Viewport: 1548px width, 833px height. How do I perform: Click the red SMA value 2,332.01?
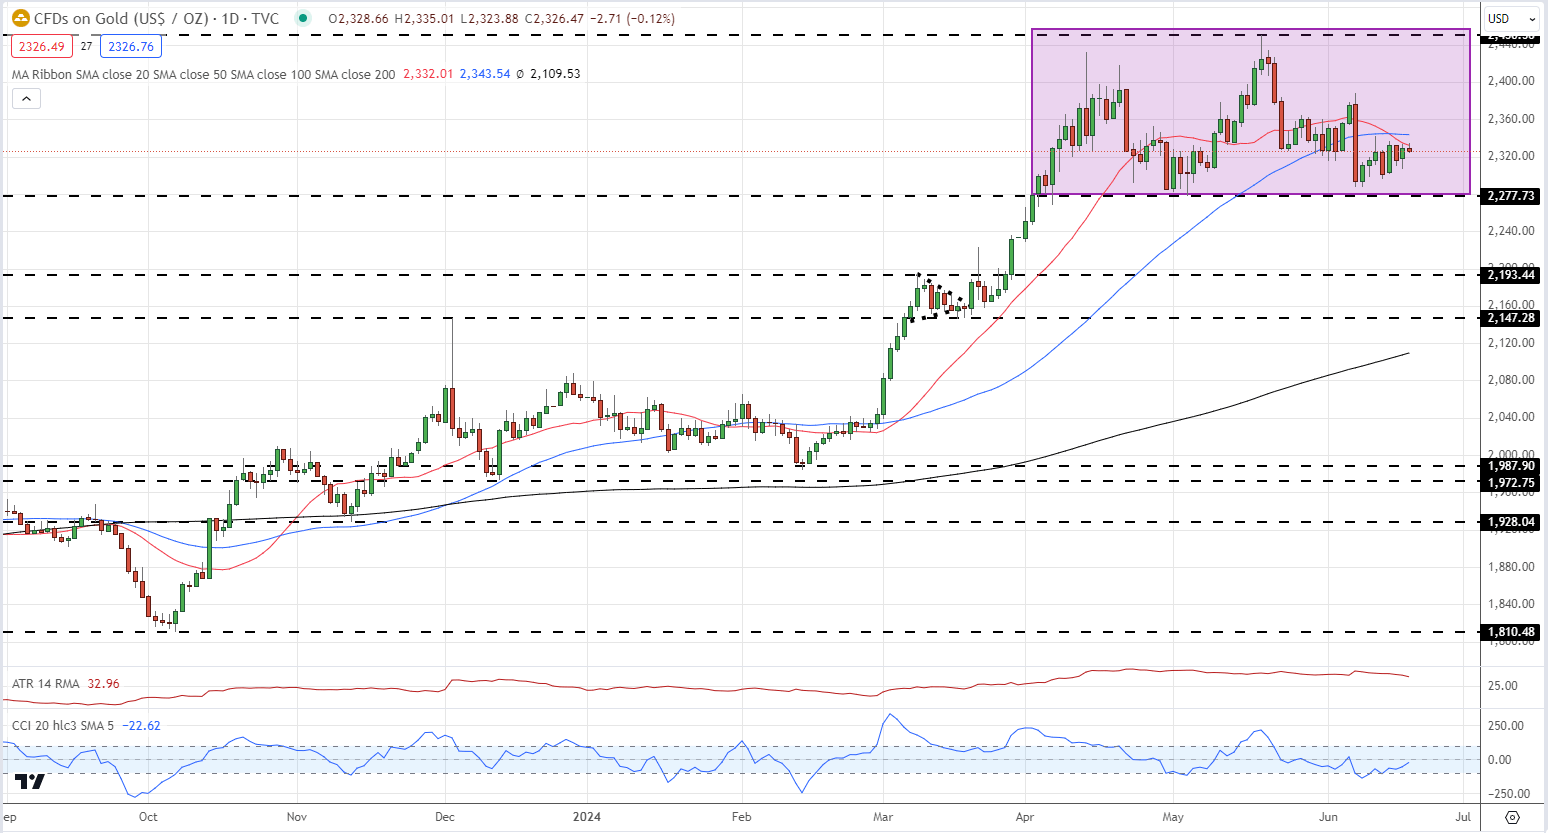(x=428, y=74)
